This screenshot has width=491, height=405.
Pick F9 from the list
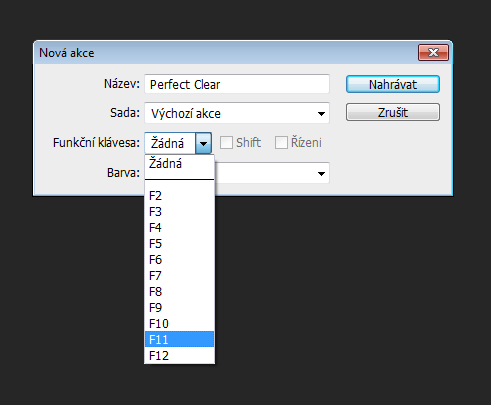179,307
